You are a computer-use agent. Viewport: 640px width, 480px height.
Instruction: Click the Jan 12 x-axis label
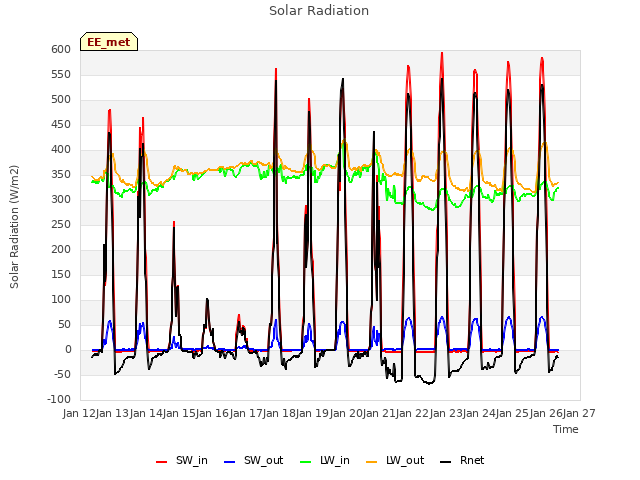click(79, 413)
